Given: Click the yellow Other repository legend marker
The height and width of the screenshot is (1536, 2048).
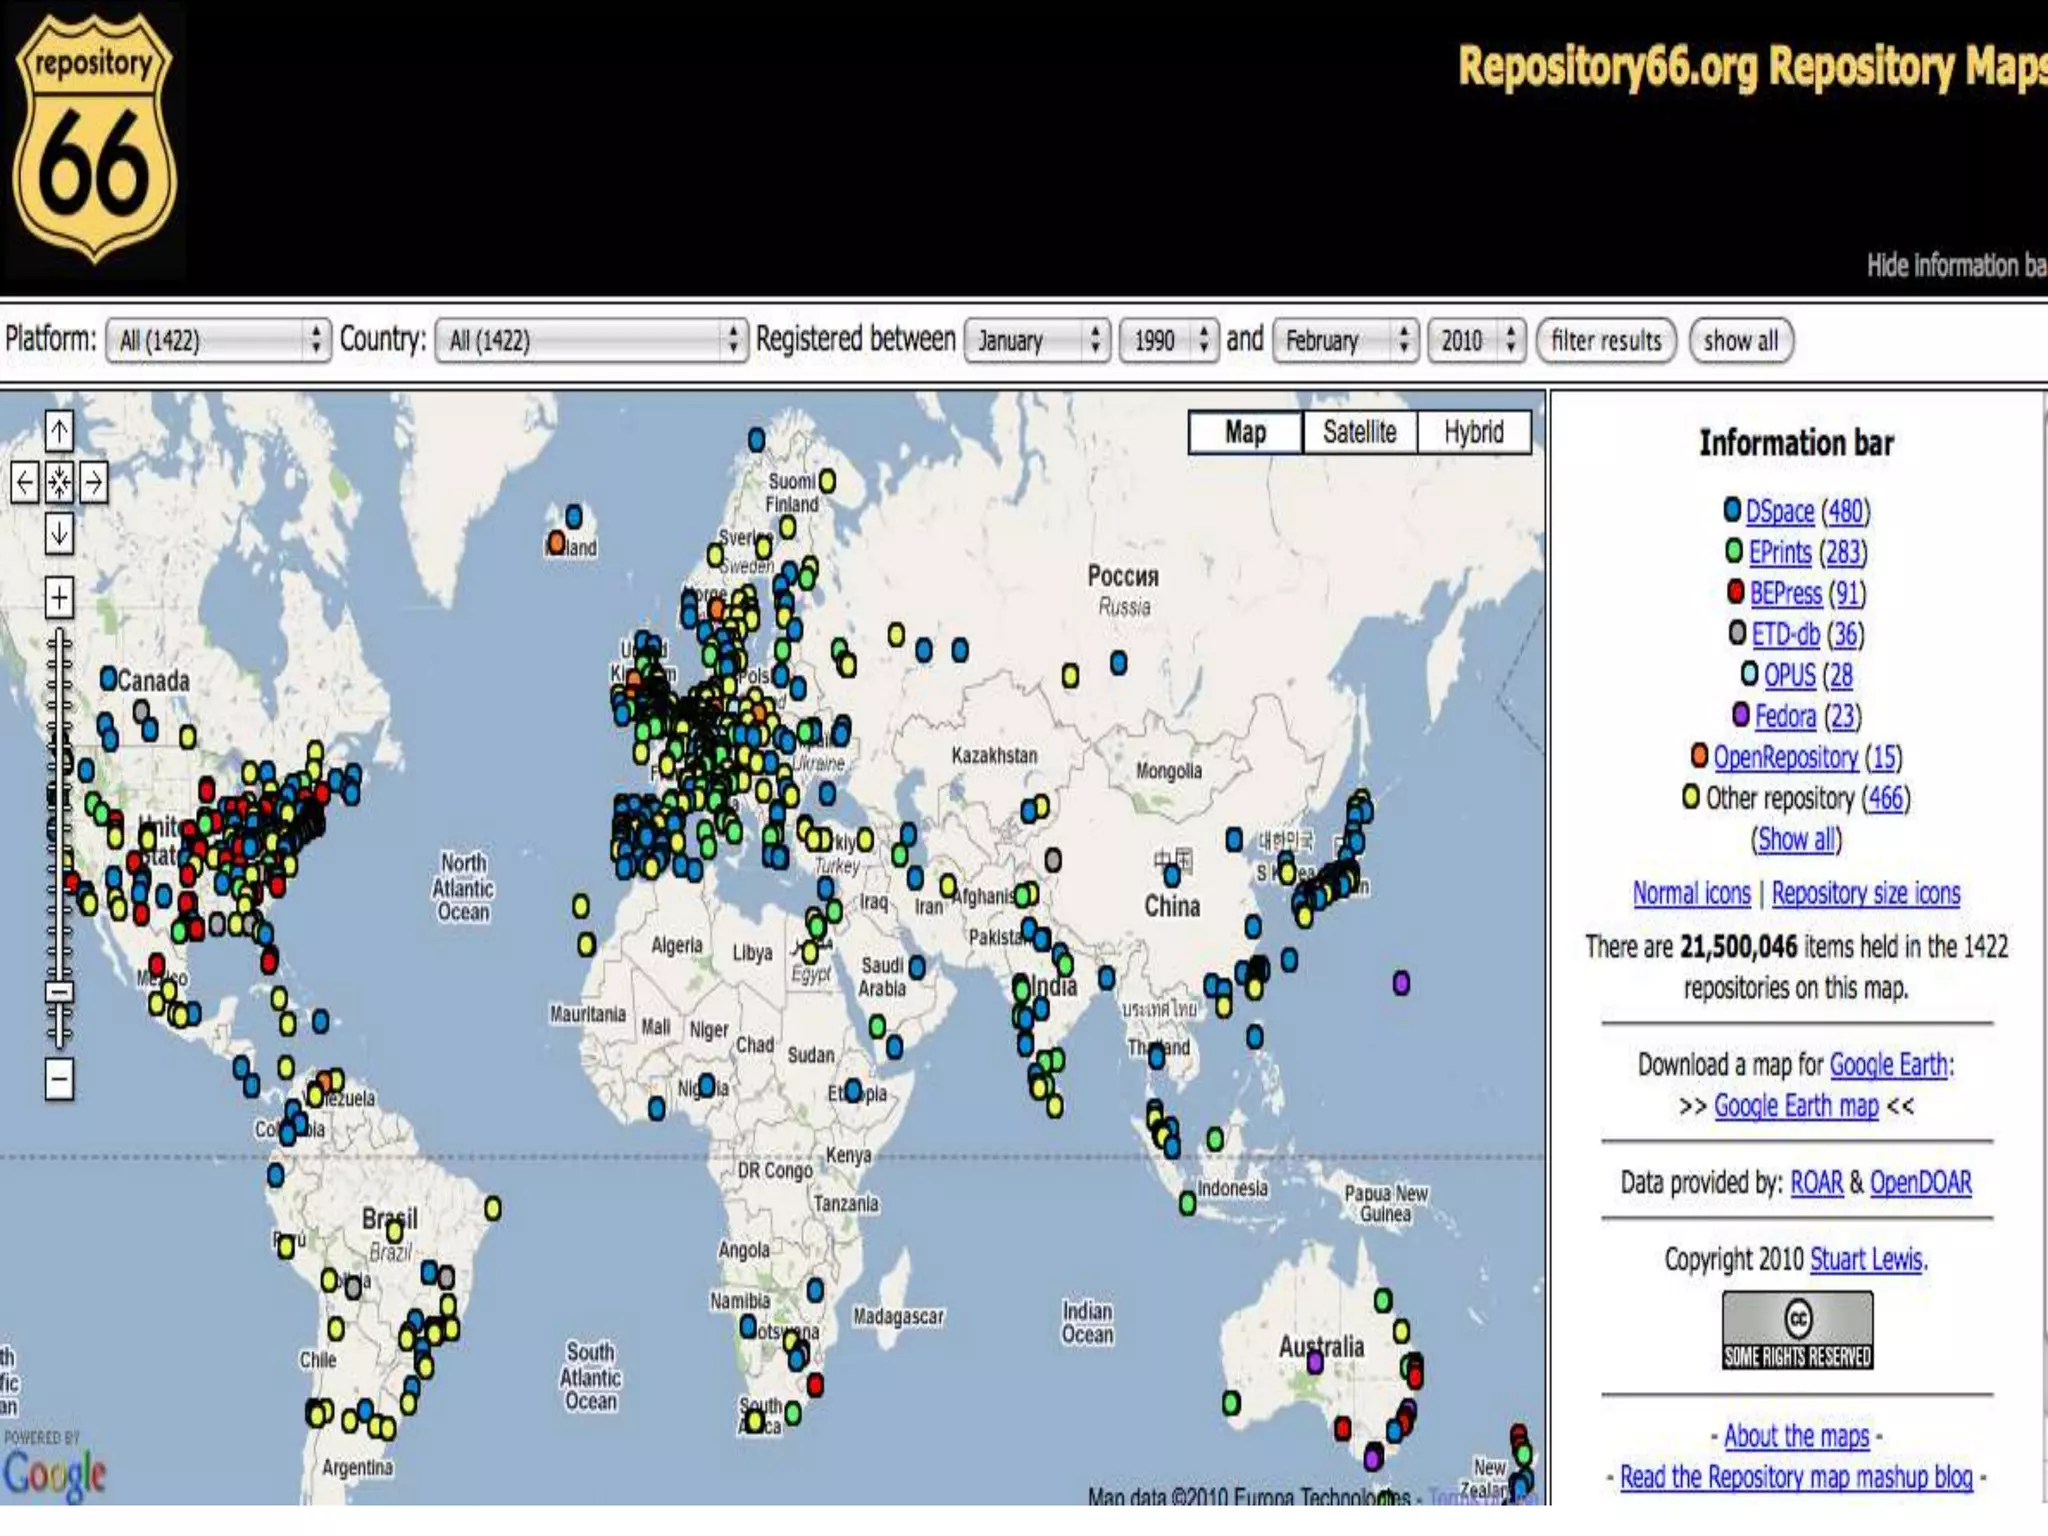Looking at the screenshot, I should (1691, 797).
